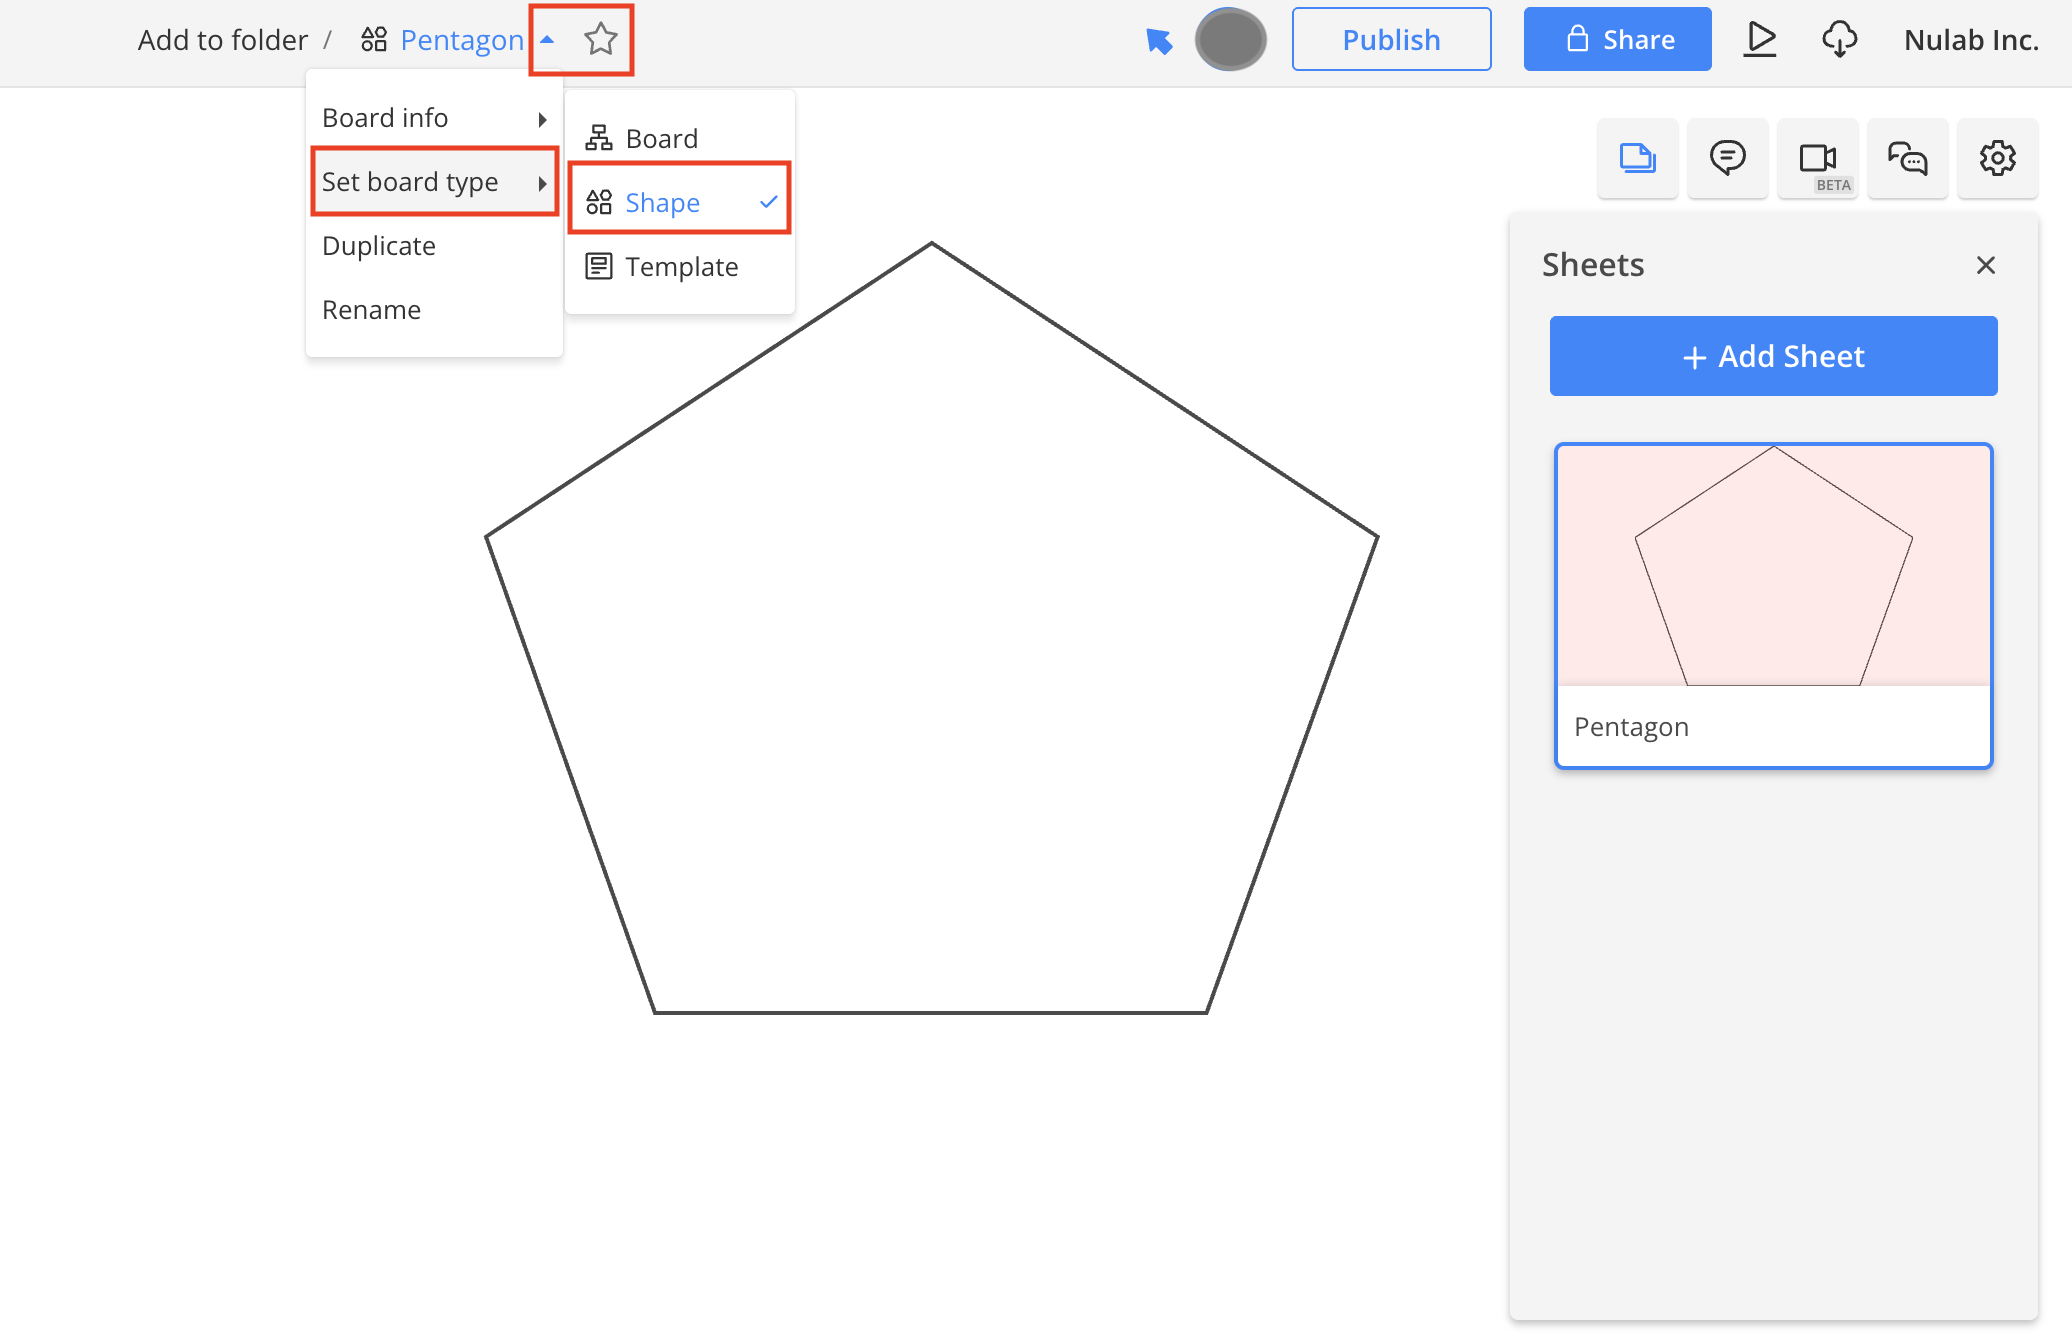Choose Duplicate from the menu

[x=434, y=246]
